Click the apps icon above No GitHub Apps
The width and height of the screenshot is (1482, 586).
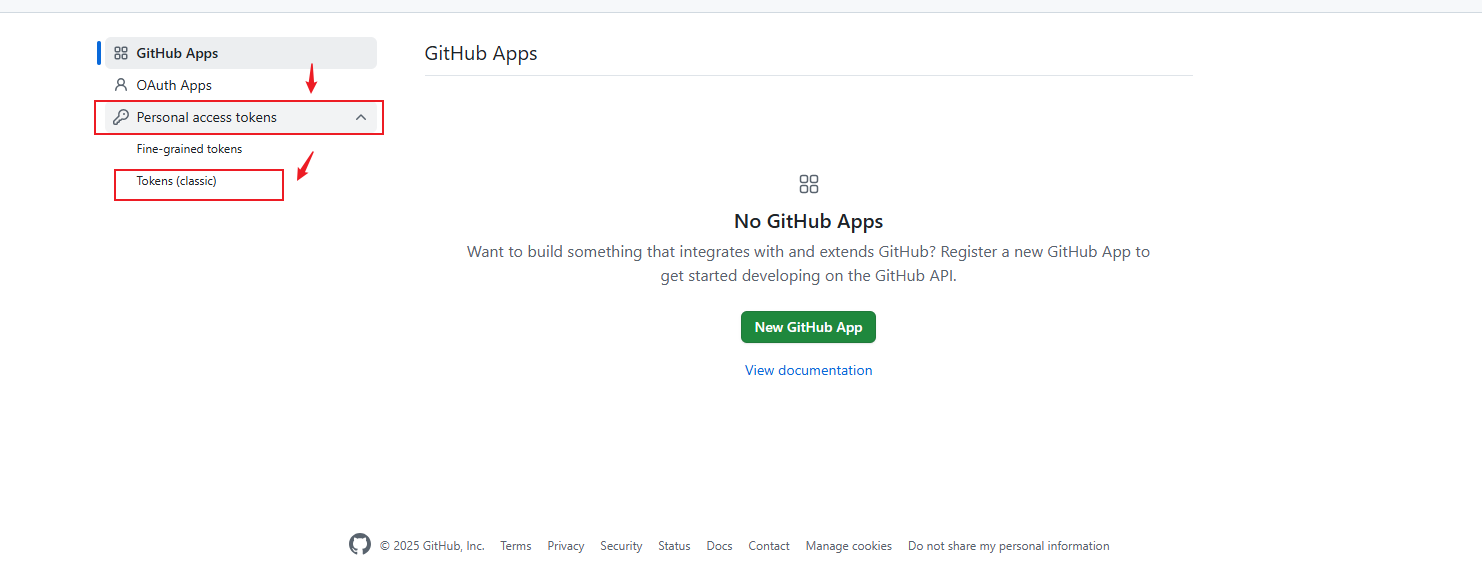click(x=809, y=184)
